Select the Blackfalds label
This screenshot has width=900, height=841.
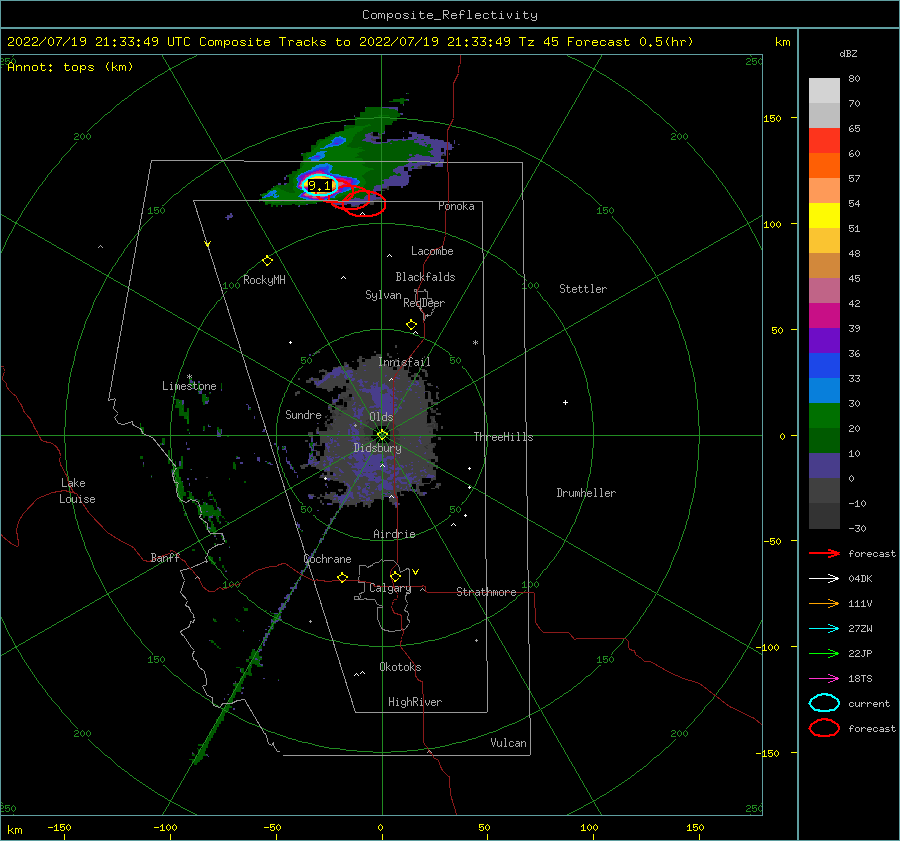tap(425, 277)
